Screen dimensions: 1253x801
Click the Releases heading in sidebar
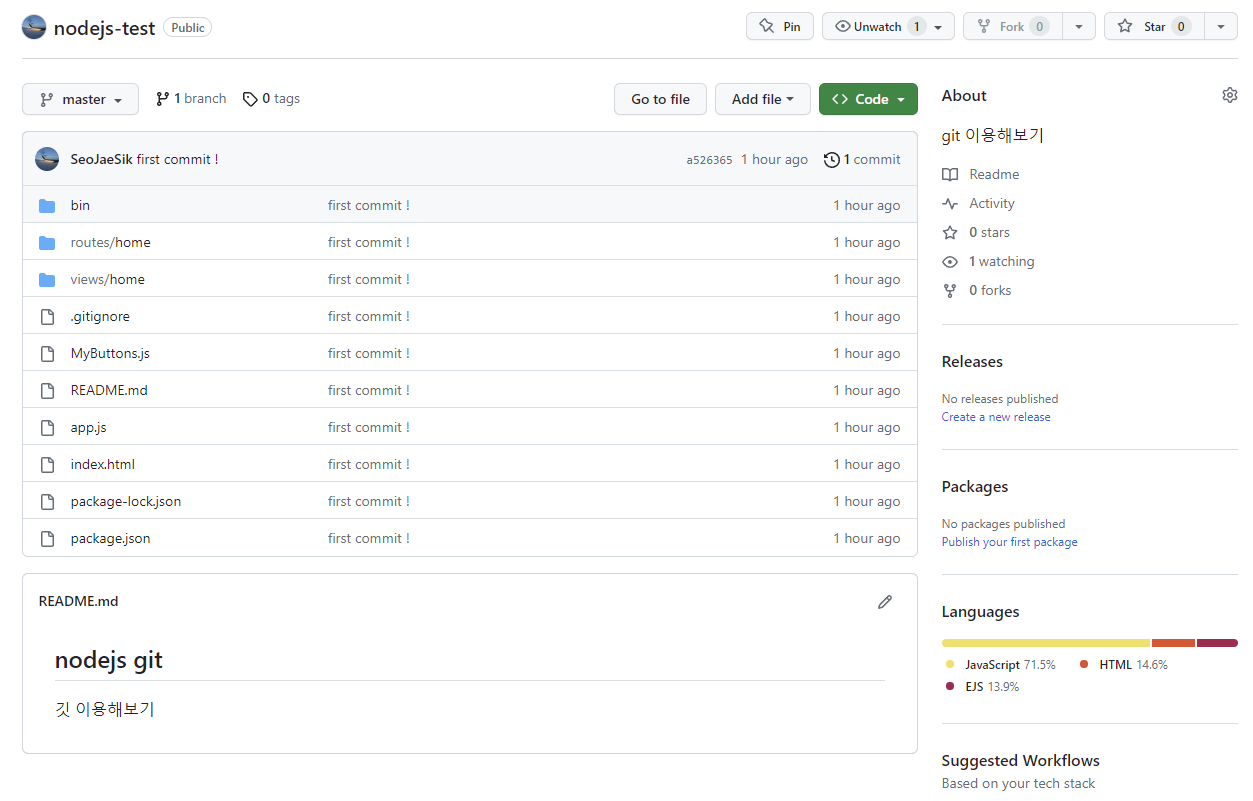pos(972,362)
